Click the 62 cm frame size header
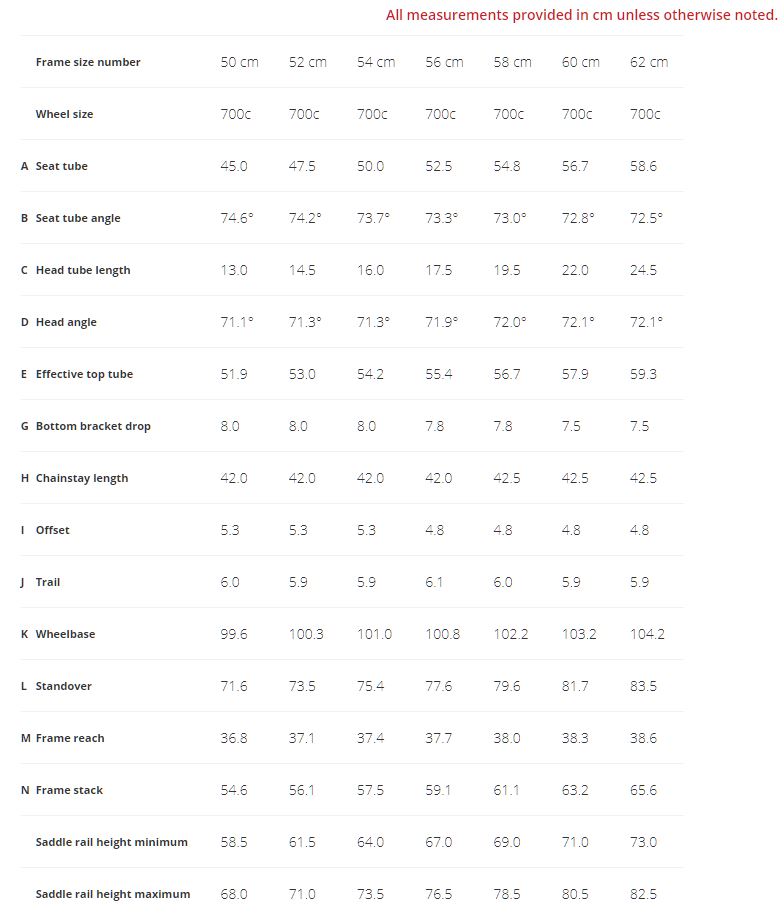This screenshot has width=784, height=915. (649, 62)
